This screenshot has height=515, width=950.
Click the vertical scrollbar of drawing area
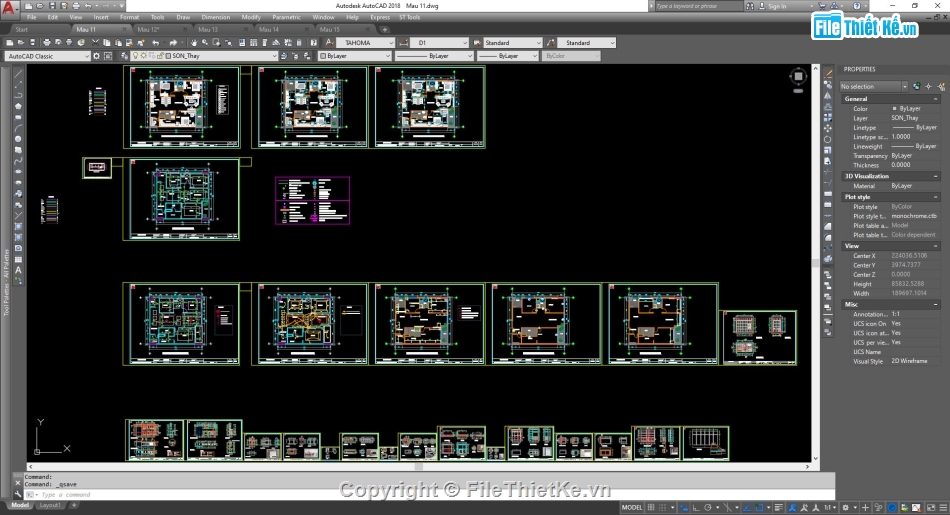(x=815, y=262)
